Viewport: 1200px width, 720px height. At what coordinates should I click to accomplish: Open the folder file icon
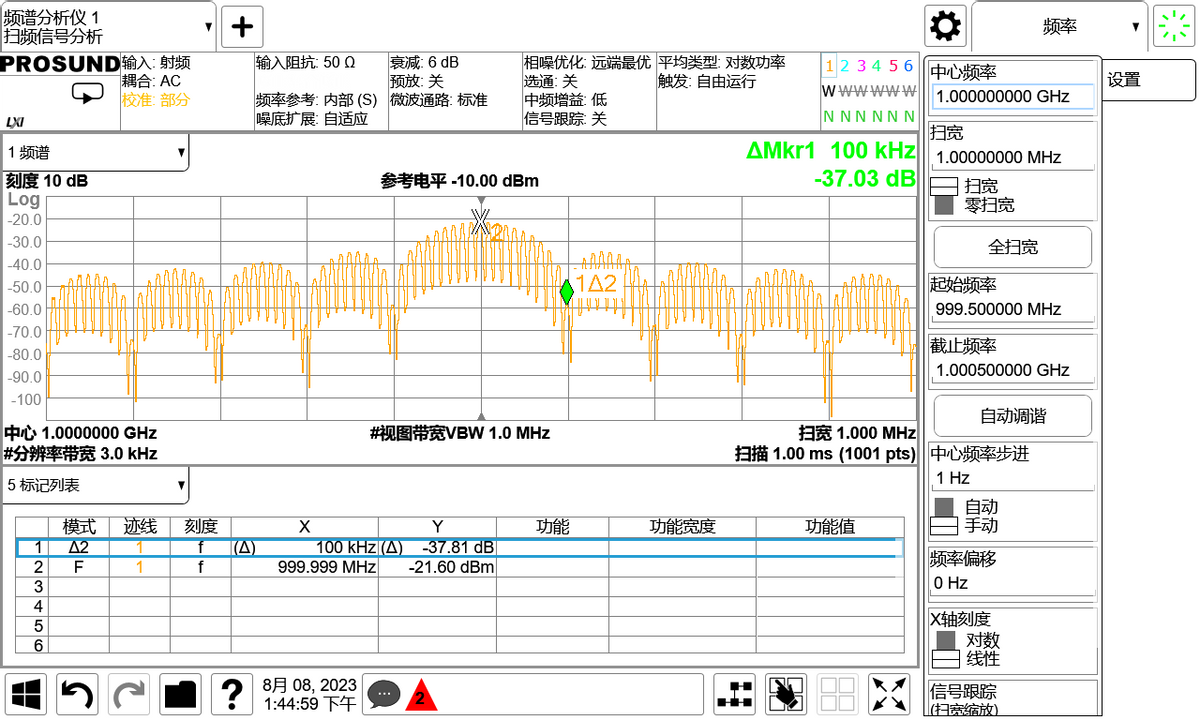[181, 692]
